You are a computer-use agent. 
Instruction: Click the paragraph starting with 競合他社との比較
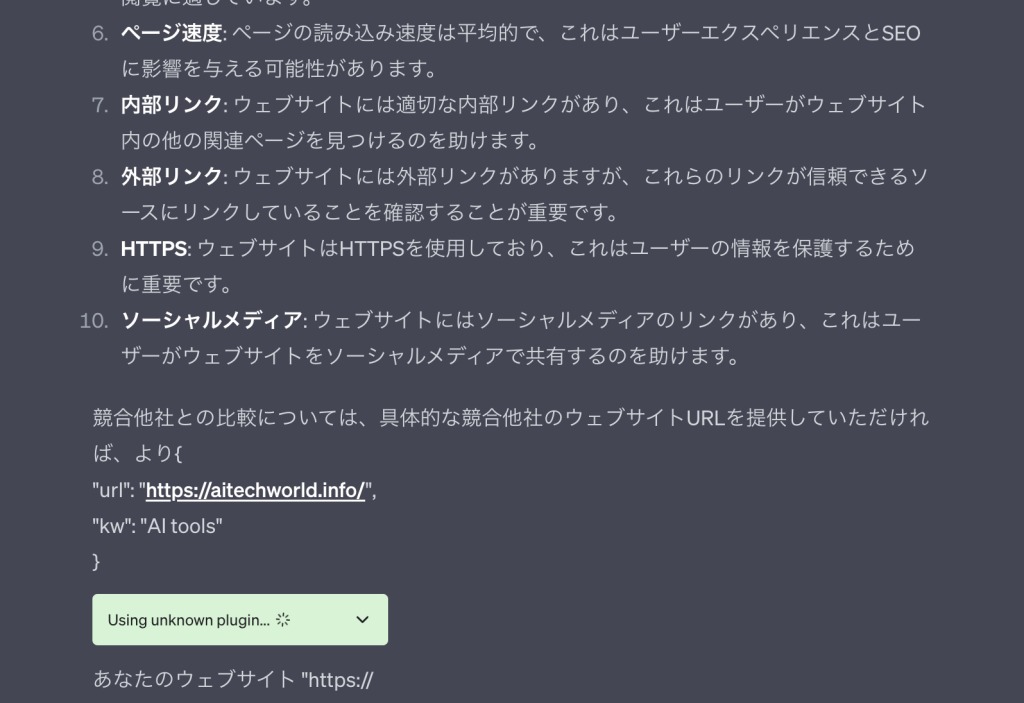[511, 435]
